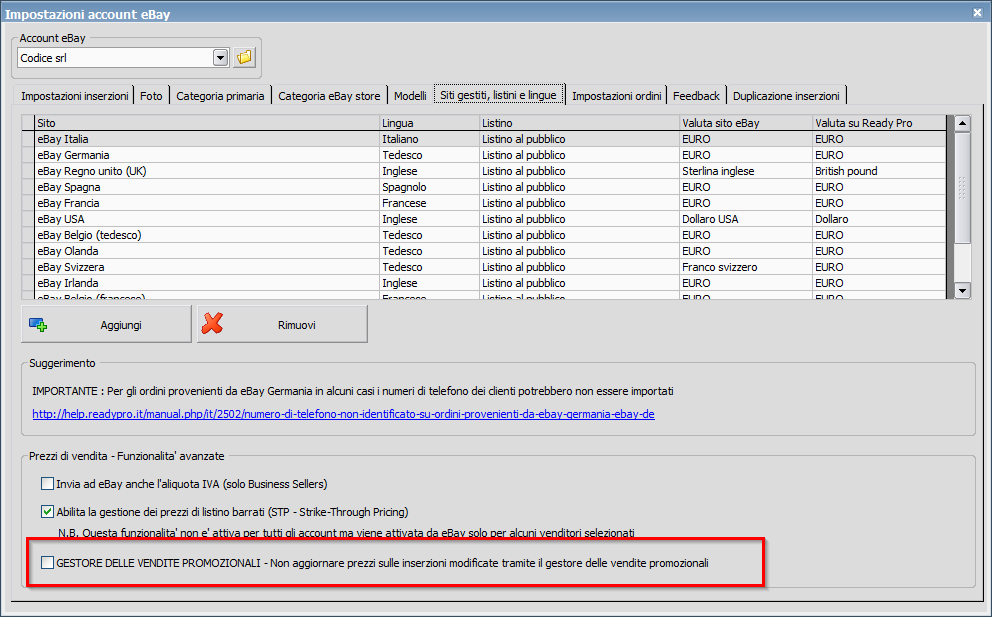Click the Aggiungi button label

pos(121,325)
